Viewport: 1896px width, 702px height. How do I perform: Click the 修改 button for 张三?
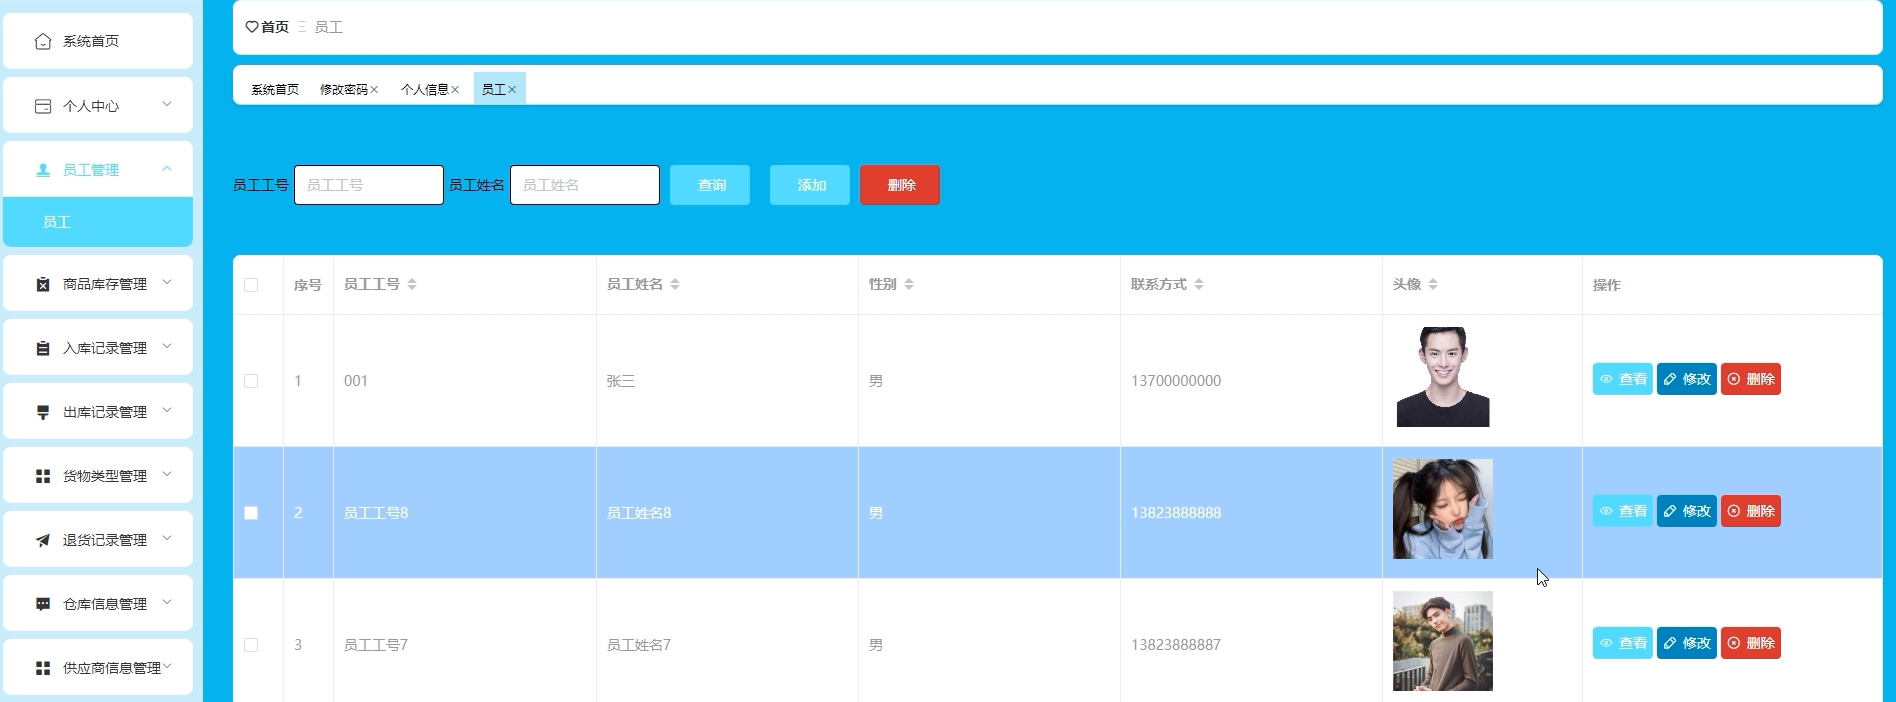(x=1686, y=379)
